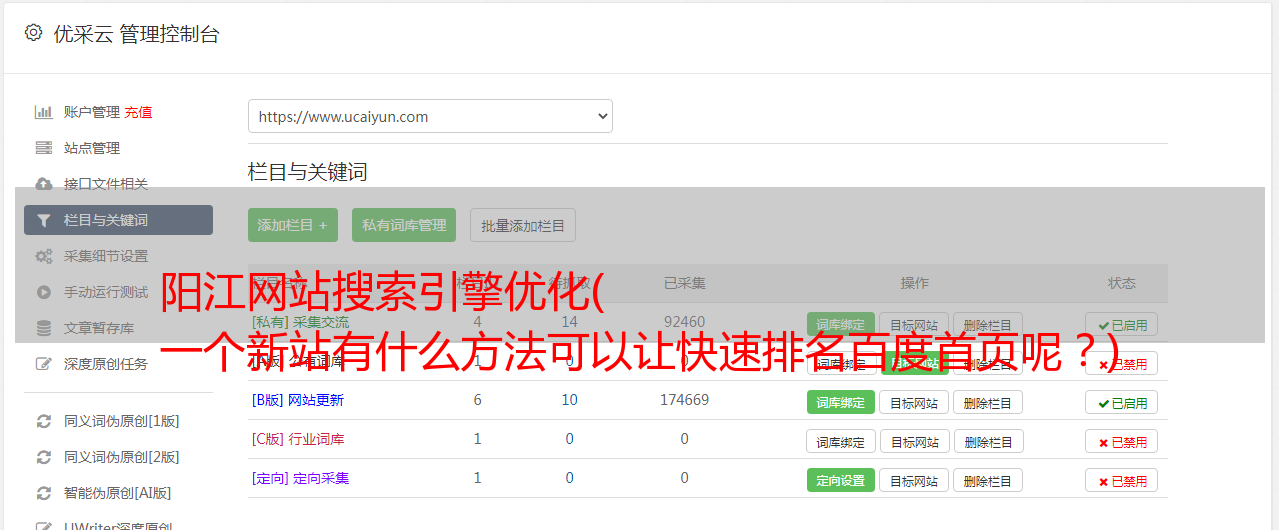1279x530 pixels.
Task: Click the refresh icon for 同义词伪原创[2版]
Action: click(43, 457)
